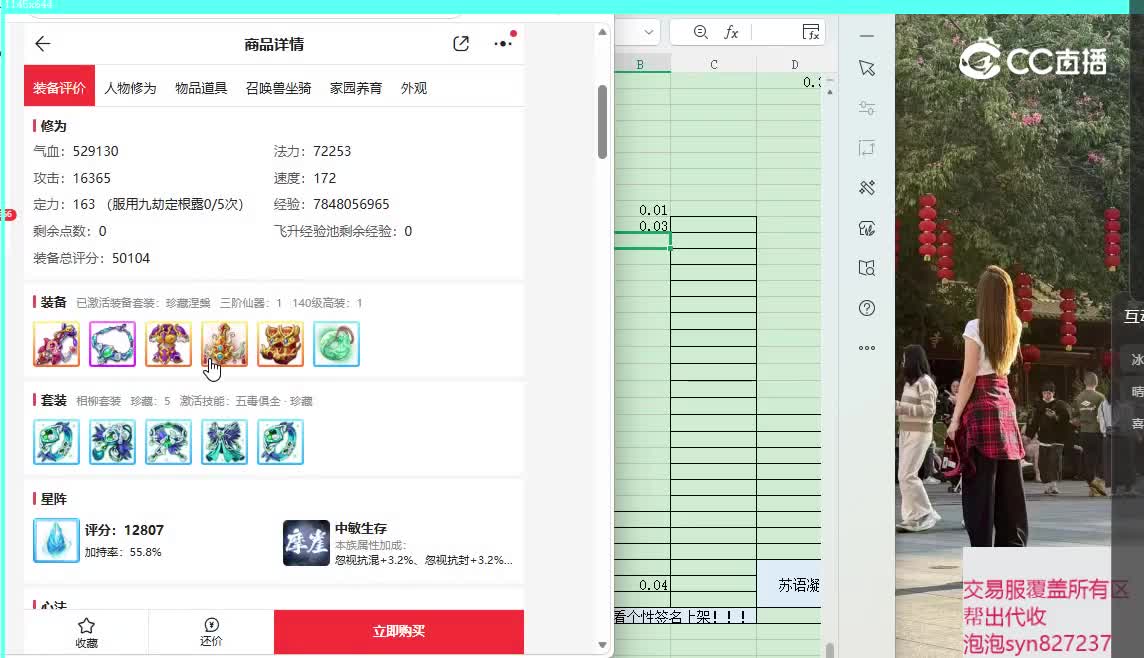This screenshot has width=1144, height=658.
Task: Open the first 套装 set item icon
Action: coord(56,441)
